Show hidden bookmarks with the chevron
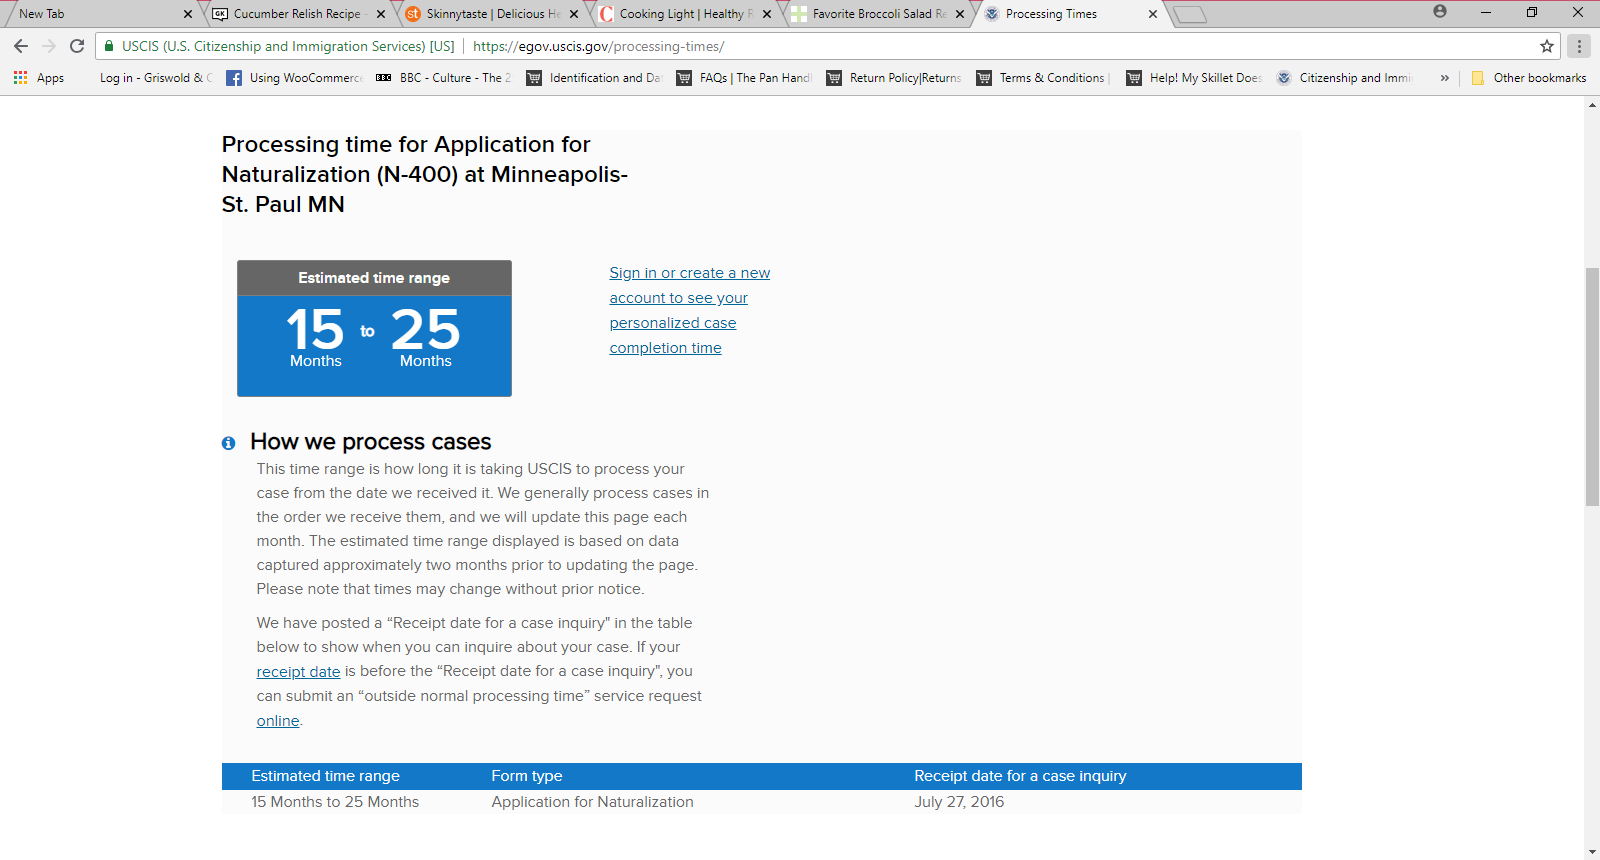Viewport: 1600px width, 860px height. point(1444,78)
